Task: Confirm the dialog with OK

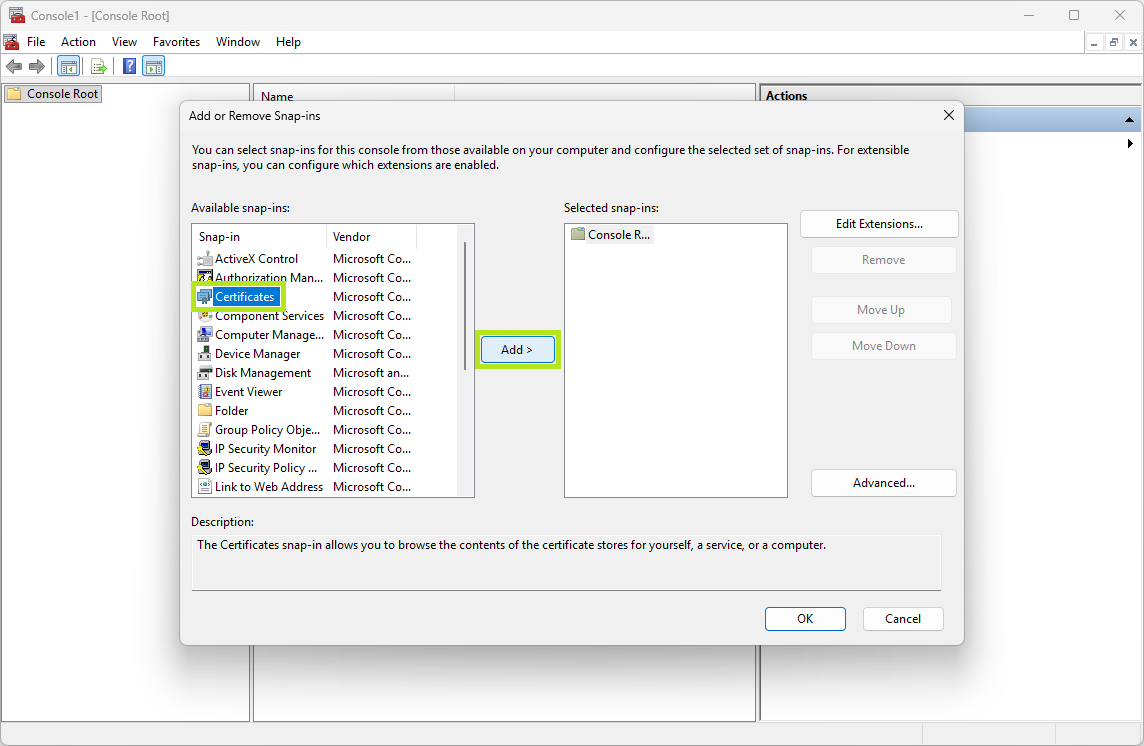Action: 805,618
